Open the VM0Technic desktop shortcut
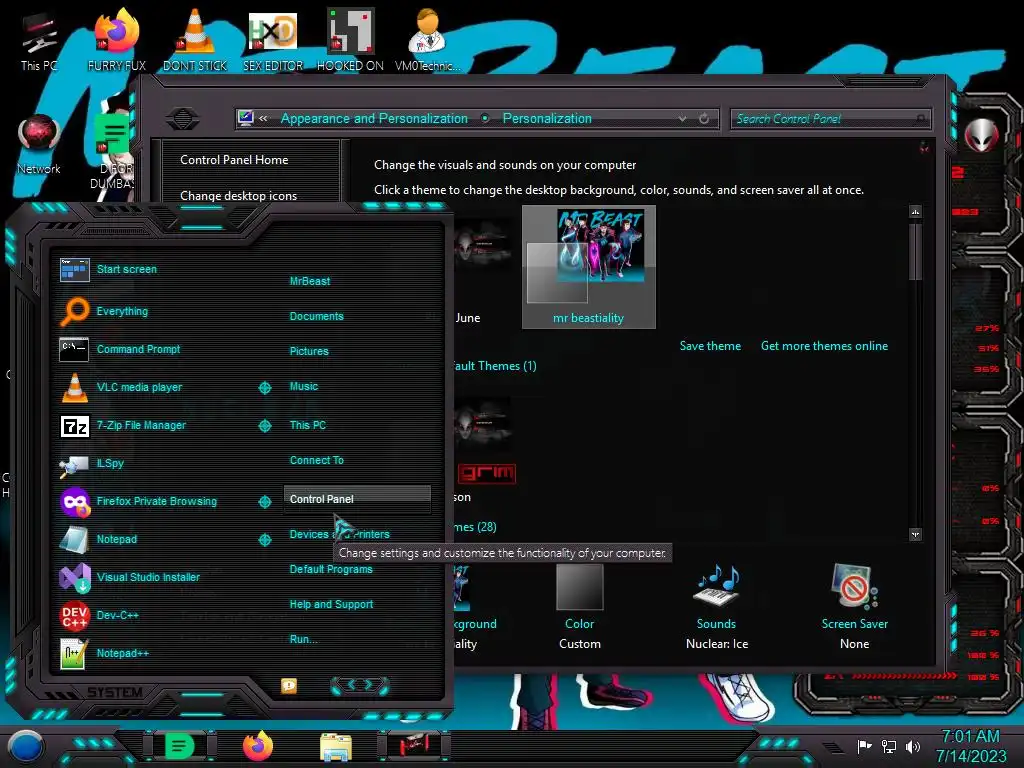The width and height of the screenshot is (1024, 768). [x=428, y=41]
